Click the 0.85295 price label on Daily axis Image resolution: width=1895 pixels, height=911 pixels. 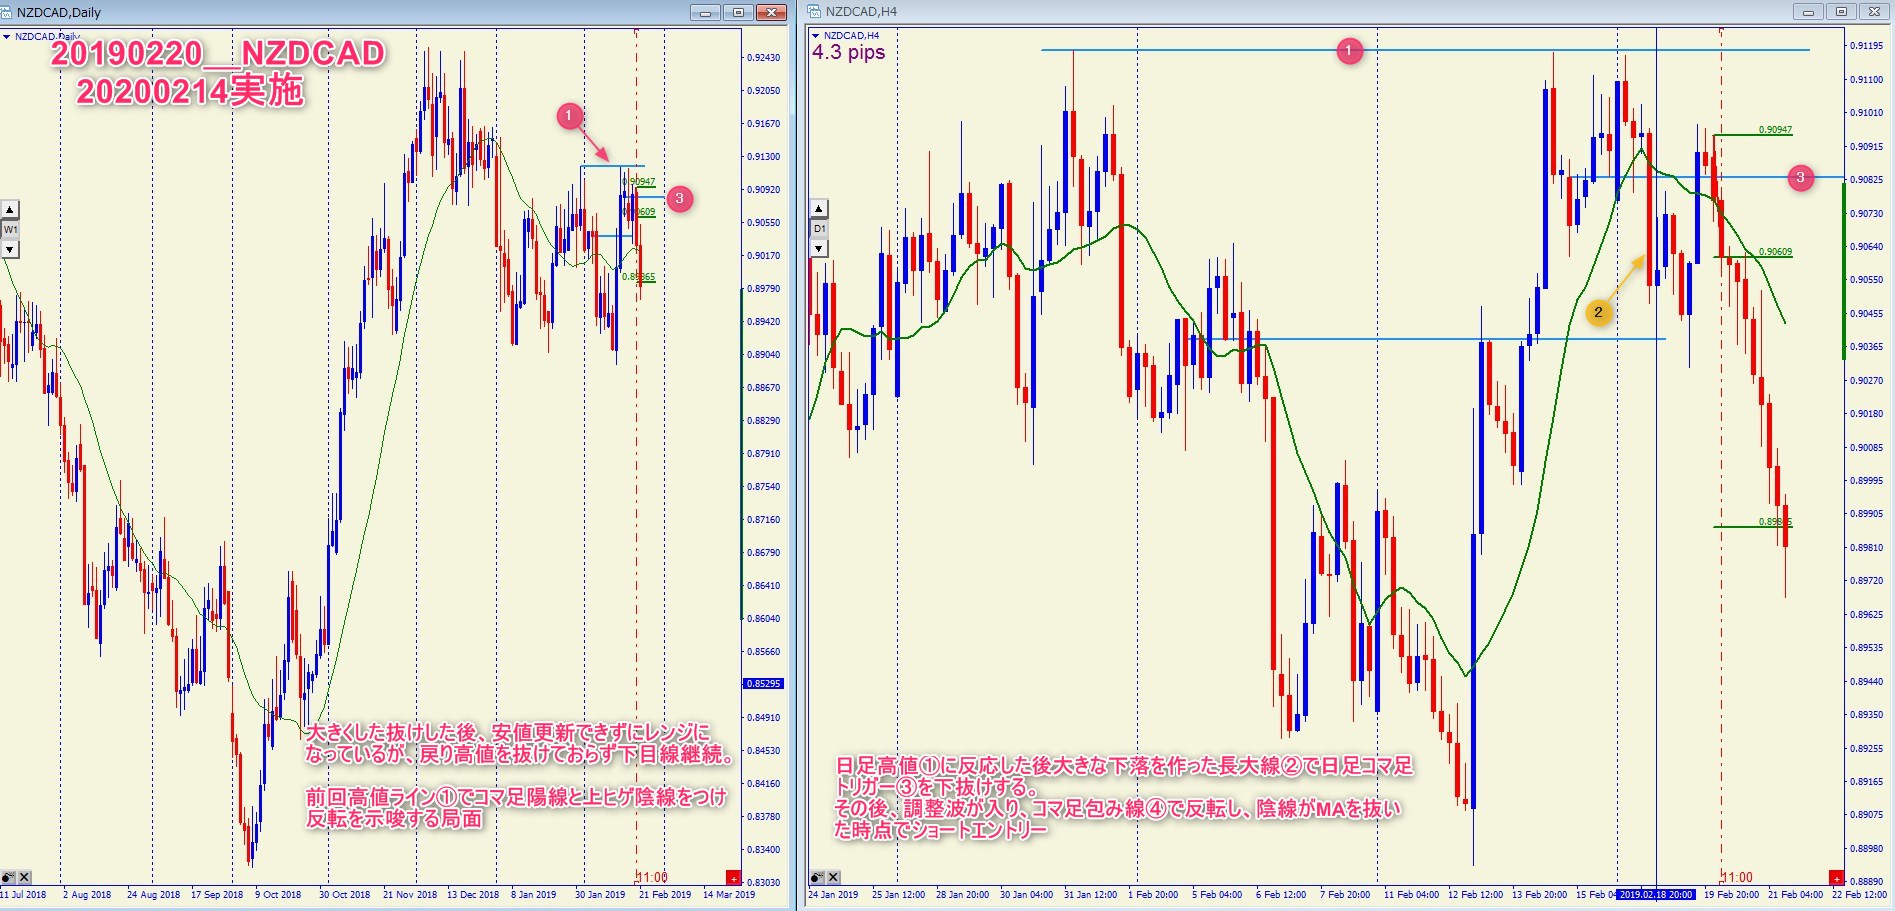(763, 684)
